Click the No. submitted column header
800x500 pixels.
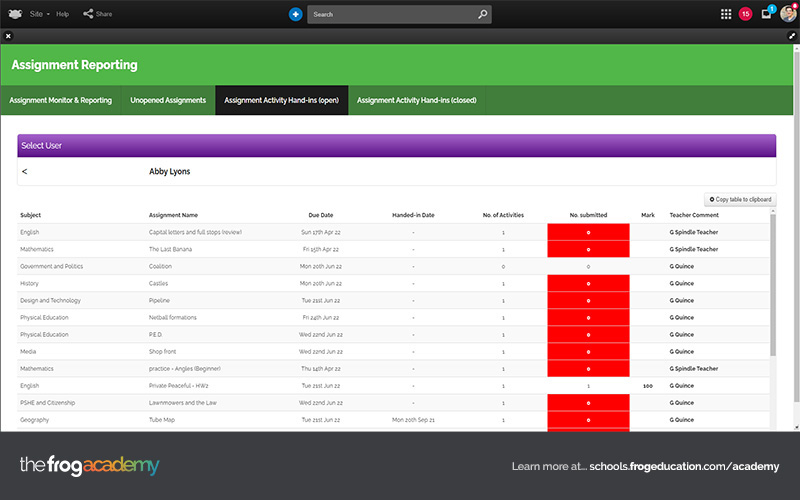[x=588, y=215]
